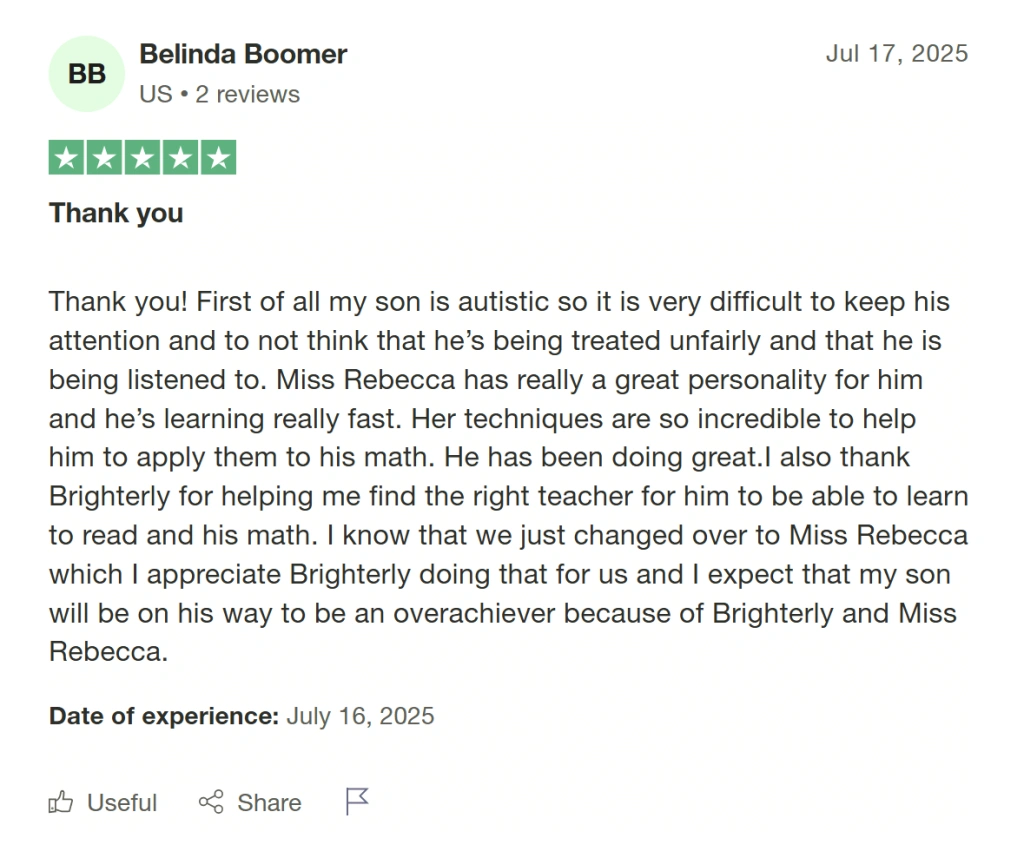The height and width of the screenshot is (858, 1024).
Task: Mark the review as Useful
Action: coord(120,802)
